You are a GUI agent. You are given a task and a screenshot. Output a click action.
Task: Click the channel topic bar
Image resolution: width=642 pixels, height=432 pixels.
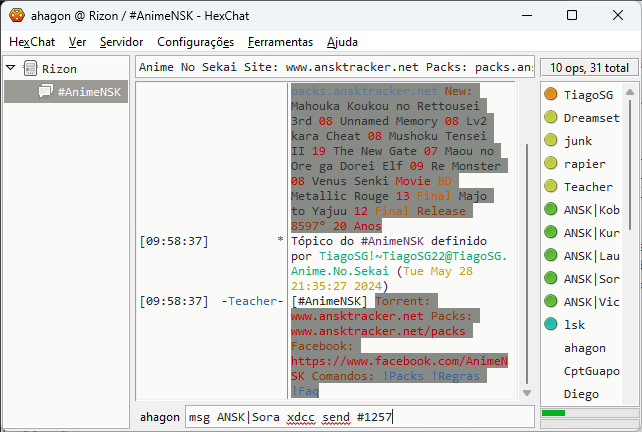334,67
